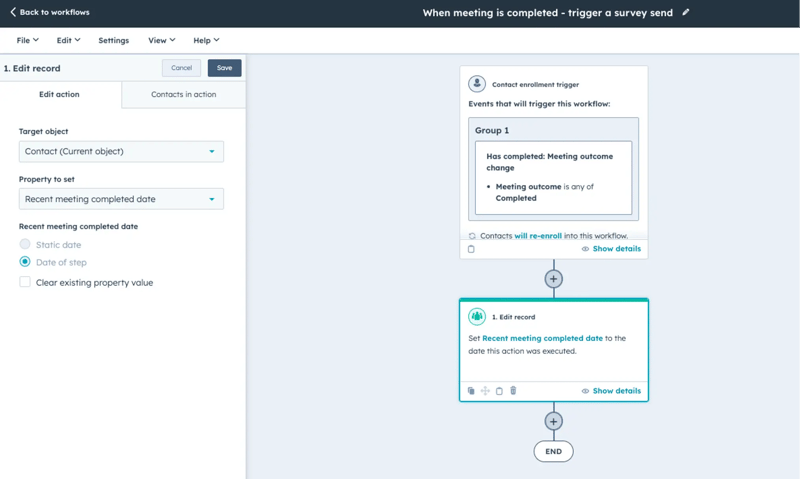This screenshot has width=800, height=479.
Task: Click the END node
Action: [x=554, y=451]
